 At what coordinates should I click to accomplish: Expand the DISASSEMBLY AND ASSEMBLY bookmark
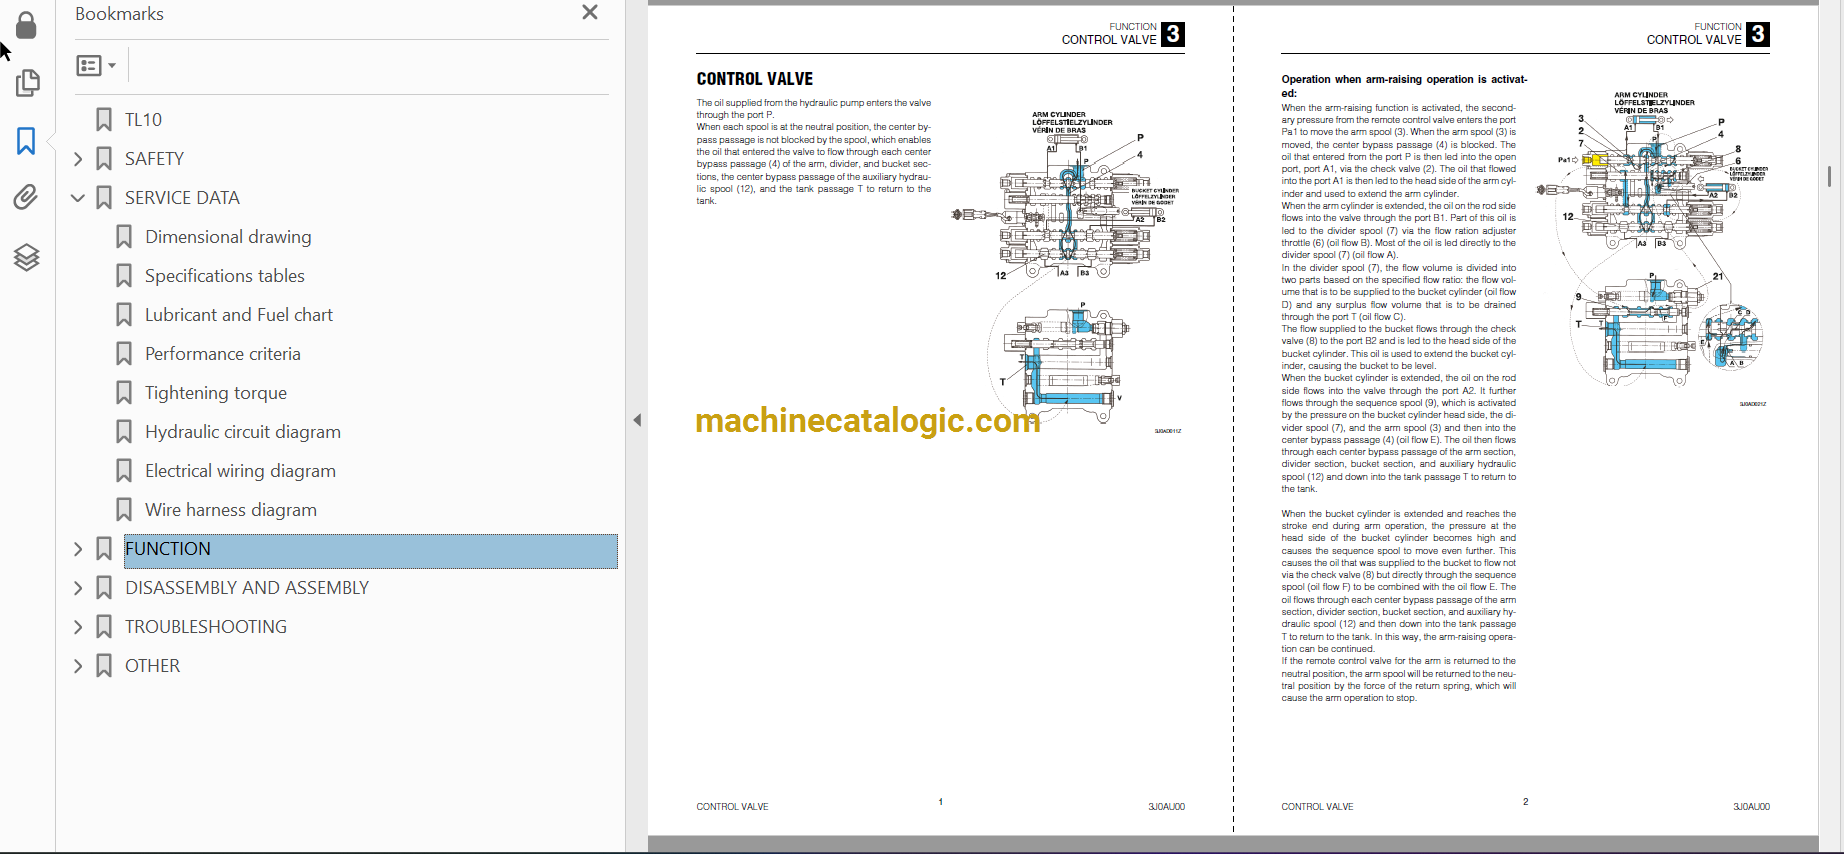point(78,588)
